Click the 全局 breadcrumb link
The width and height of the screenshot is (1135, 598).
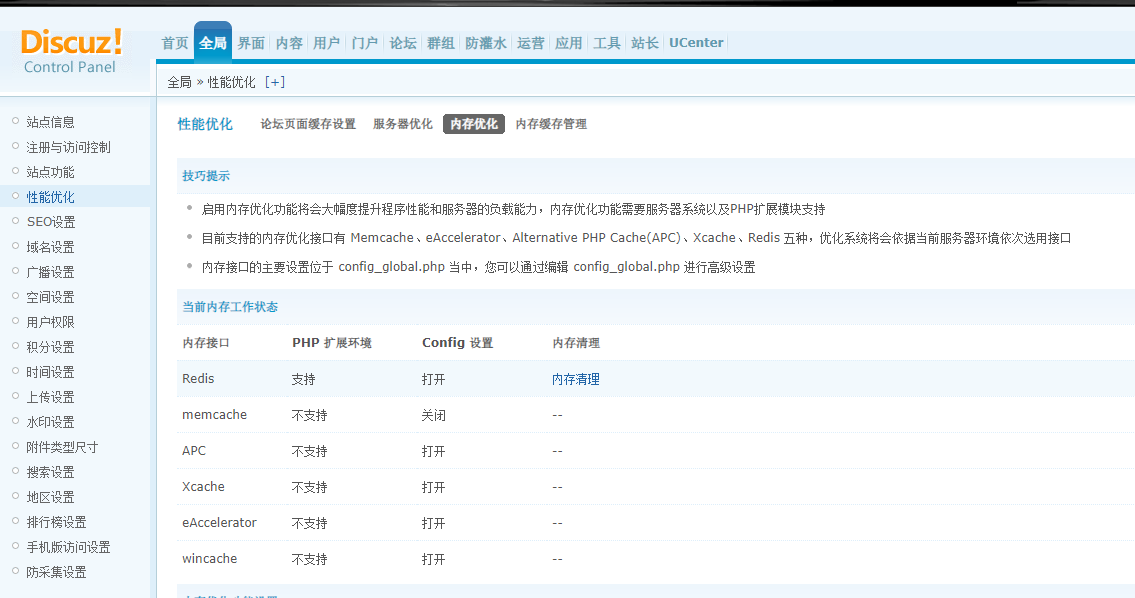[x=177, y=83]
